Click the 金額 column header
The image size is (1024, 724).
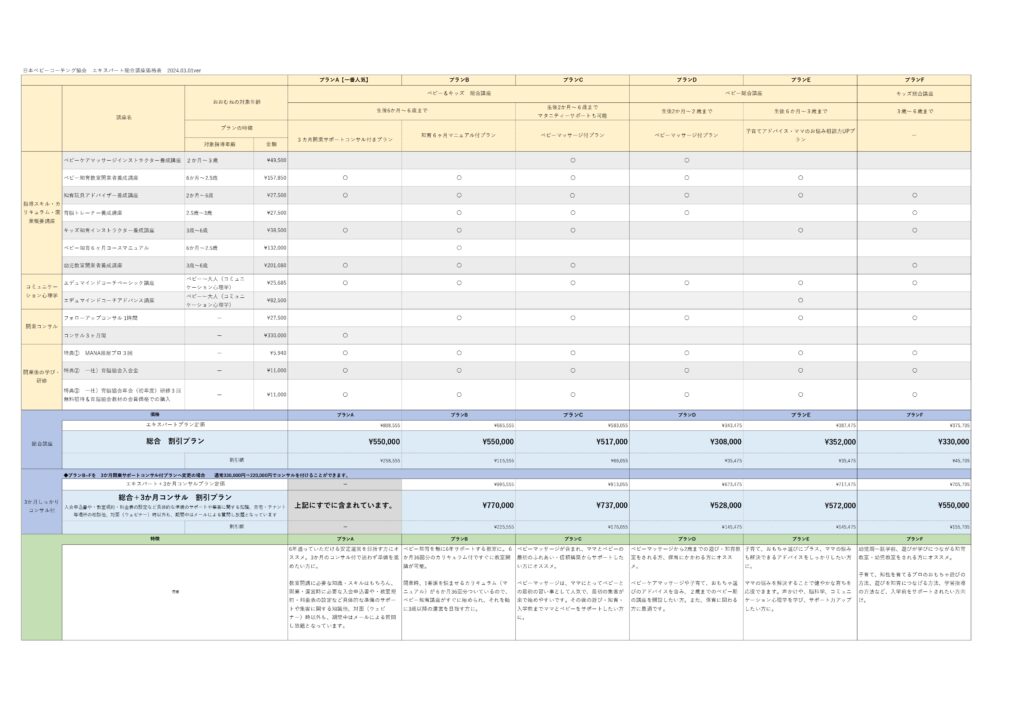(x=271, y=144)
